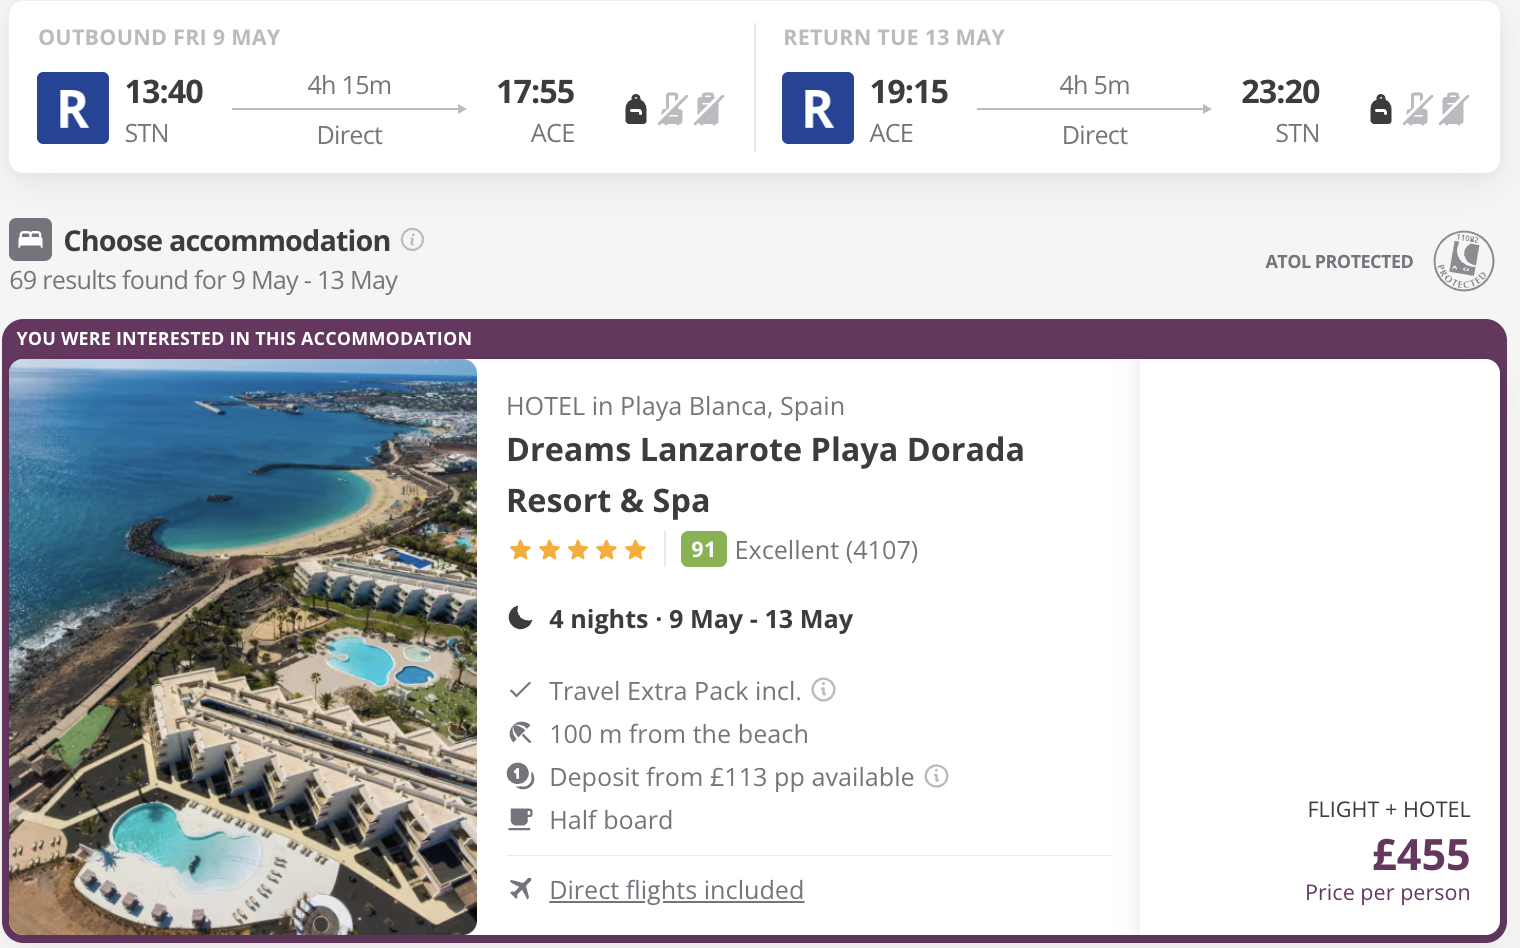Open Dreams Lanzarote Playa Dorada hotel title
1520x948 pixels.
click(x=764, y=474)
